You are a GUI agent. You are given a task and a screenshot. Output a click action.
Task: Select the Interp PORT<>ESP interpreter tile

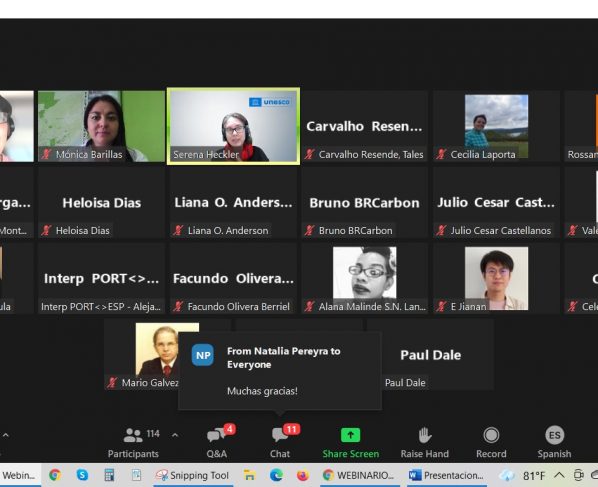pyautogui.click(x=101, y=279)
